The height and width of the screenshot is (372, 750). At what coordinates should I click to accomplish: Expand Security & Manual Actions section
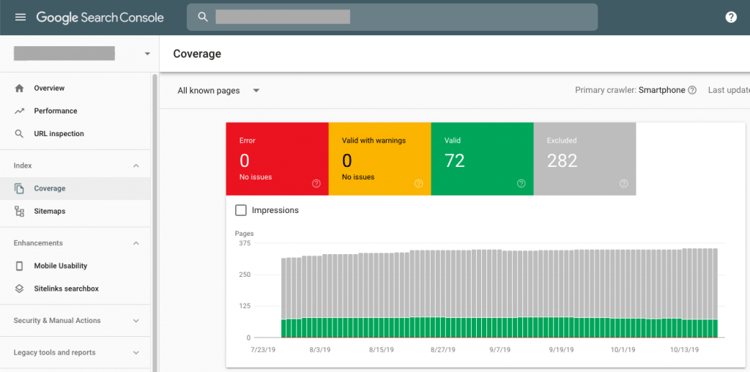136,321
